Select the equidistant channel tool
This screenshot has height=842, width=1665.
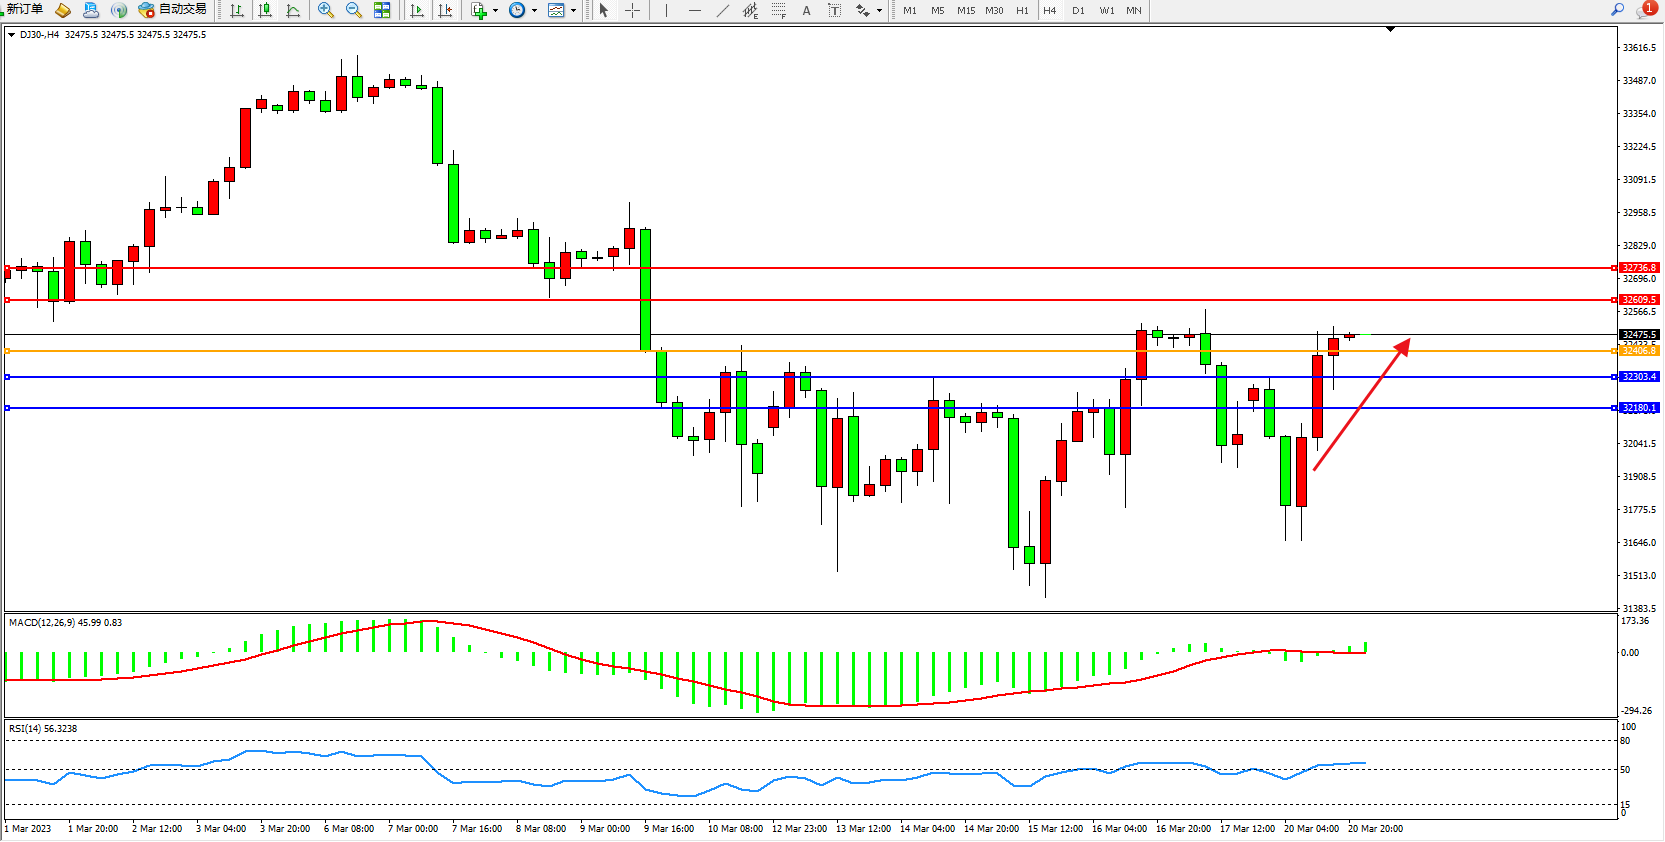(750, 10)
